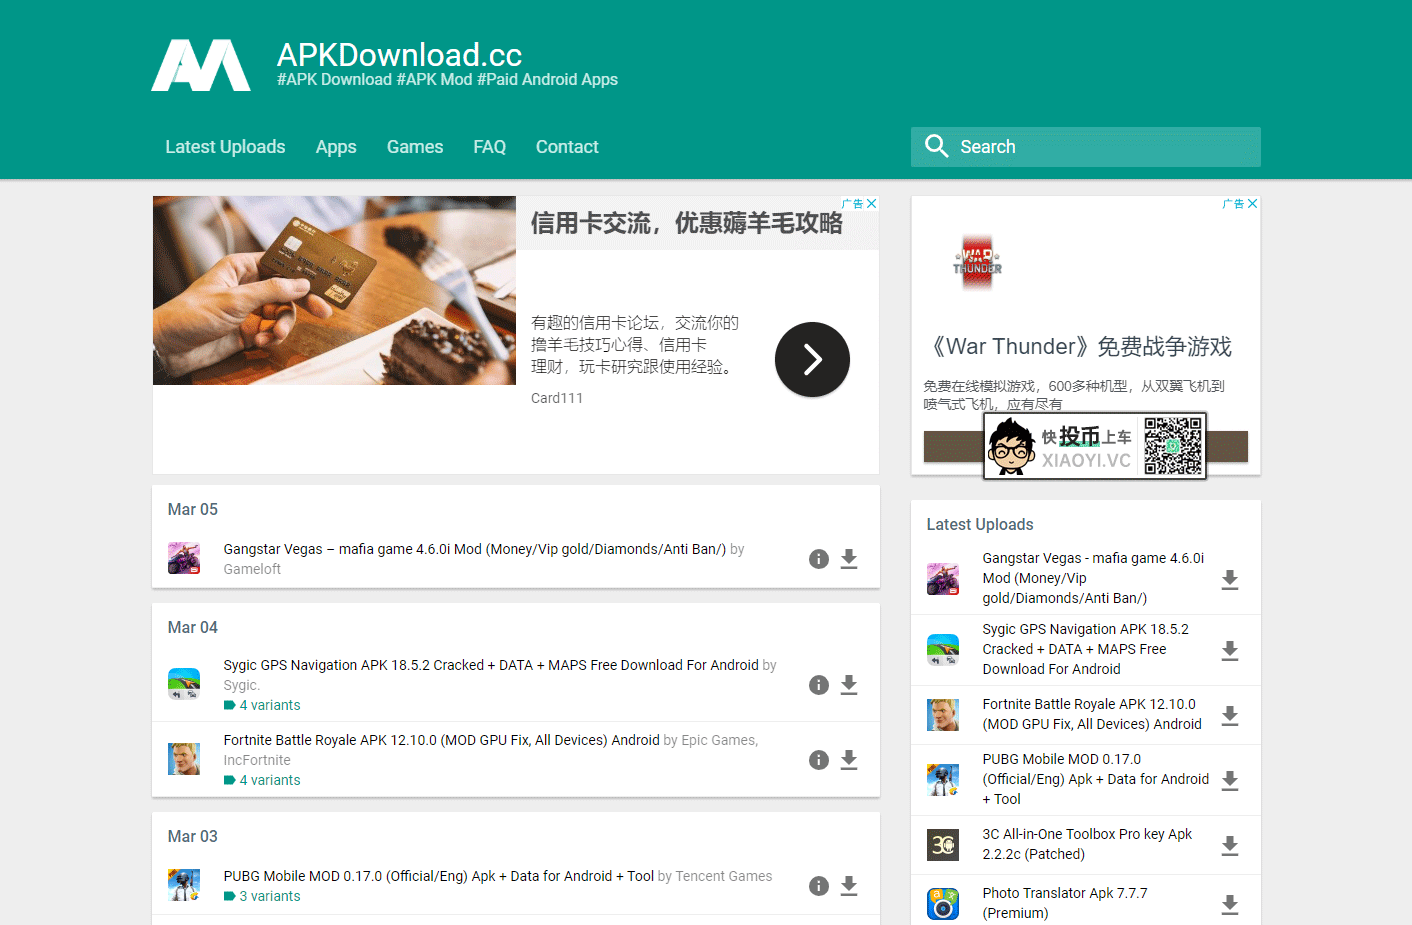
Task: Click the Mar 03 date heading
Action: (193, 836)
